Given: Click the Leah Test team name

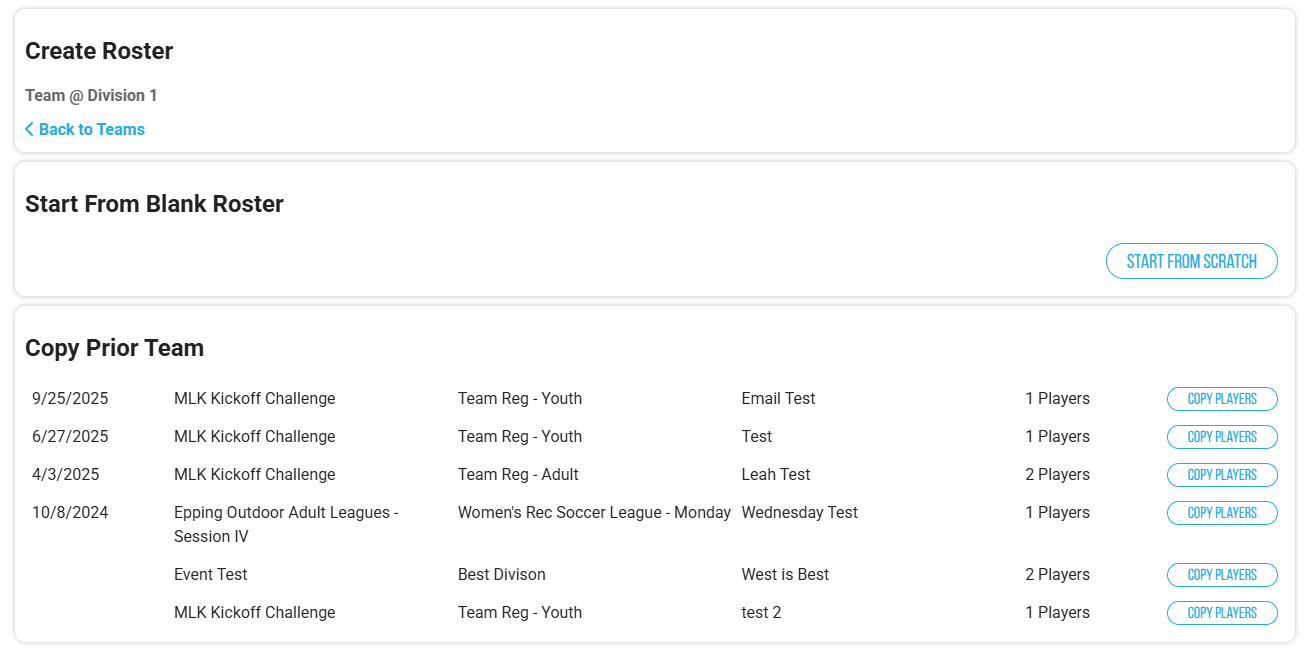Looking at the screenshot, I should click(x=775, y=475).
